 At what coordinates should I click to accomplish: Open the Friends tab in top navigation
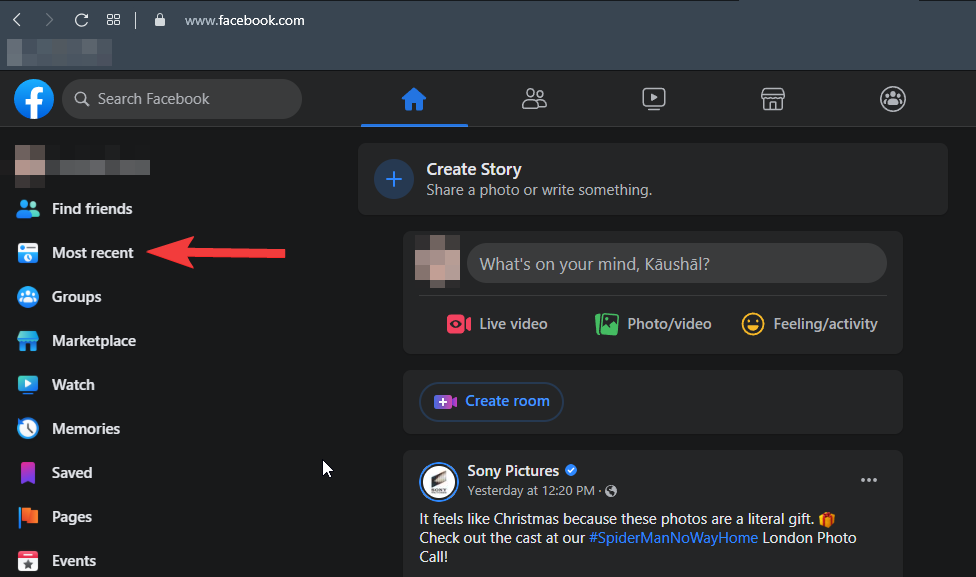tap(534, 99)
